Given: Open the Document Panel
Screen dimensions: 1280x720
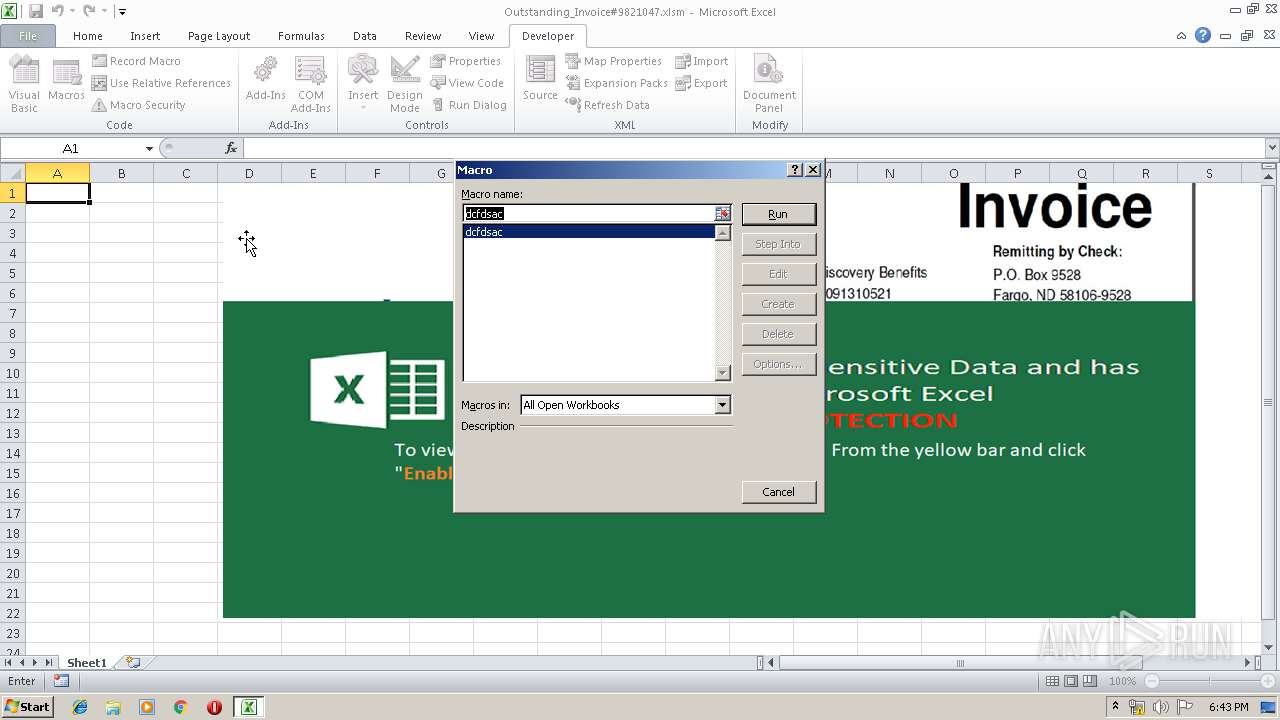Looking at the screenshot, I should 769,84.
